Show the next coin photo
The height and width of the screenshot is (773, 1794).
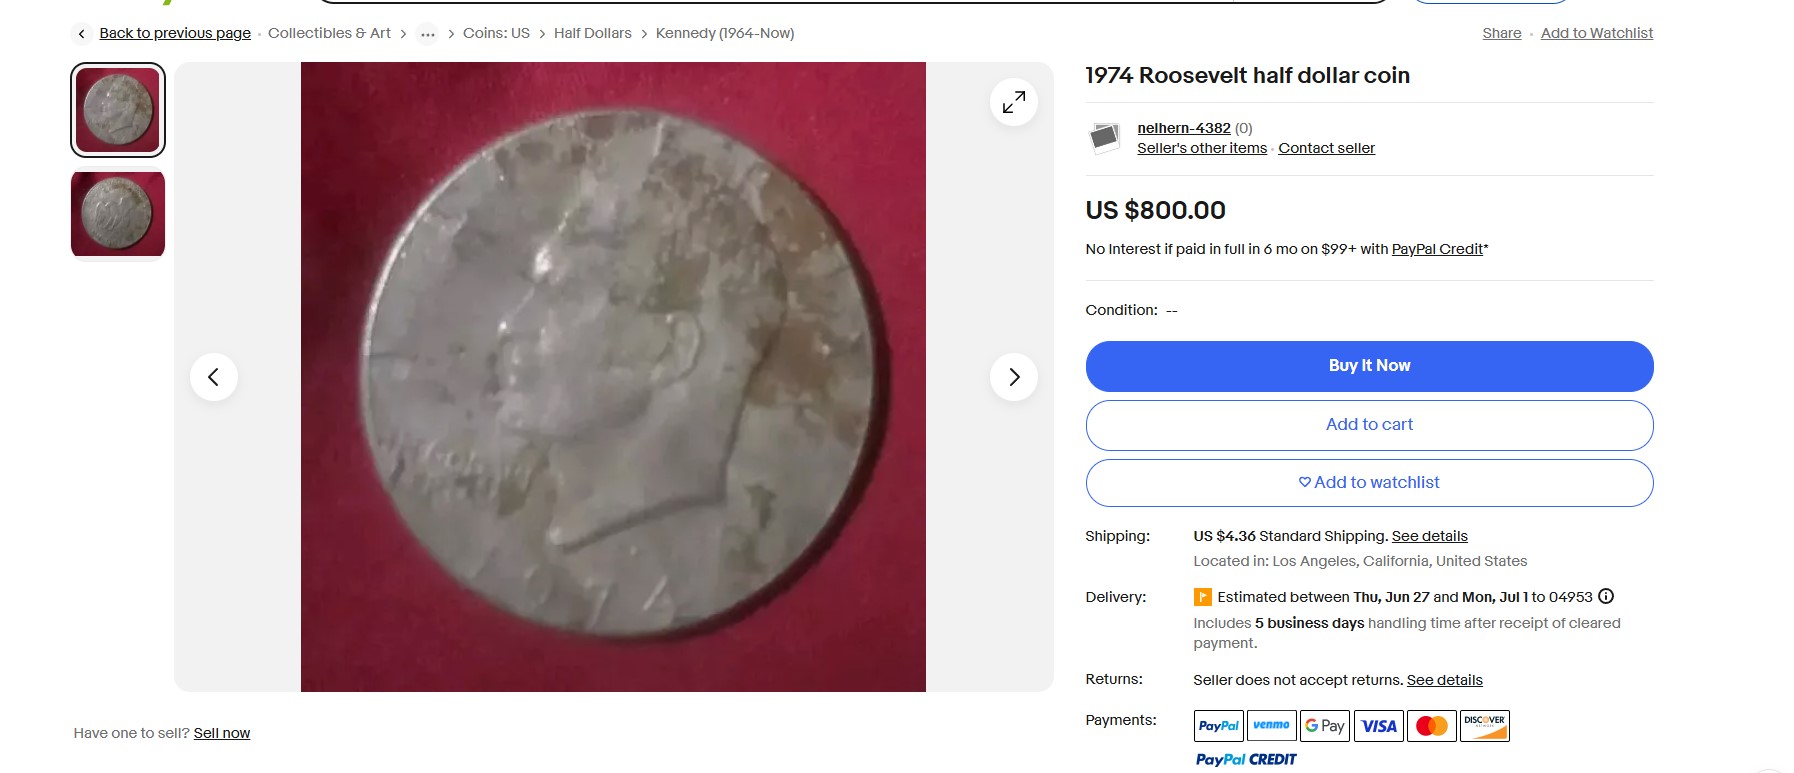(x=1013, y=377)
